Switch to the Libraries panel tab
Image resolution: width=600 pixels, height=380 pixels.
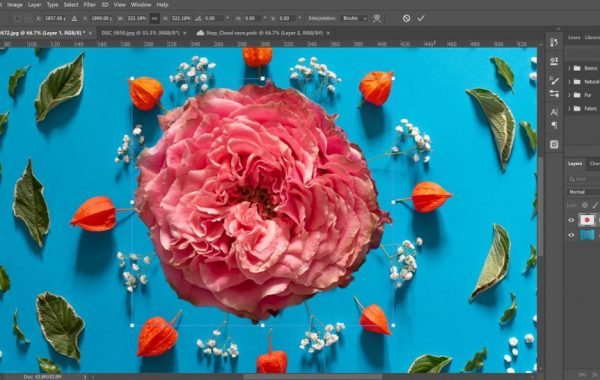pos(592,38)
